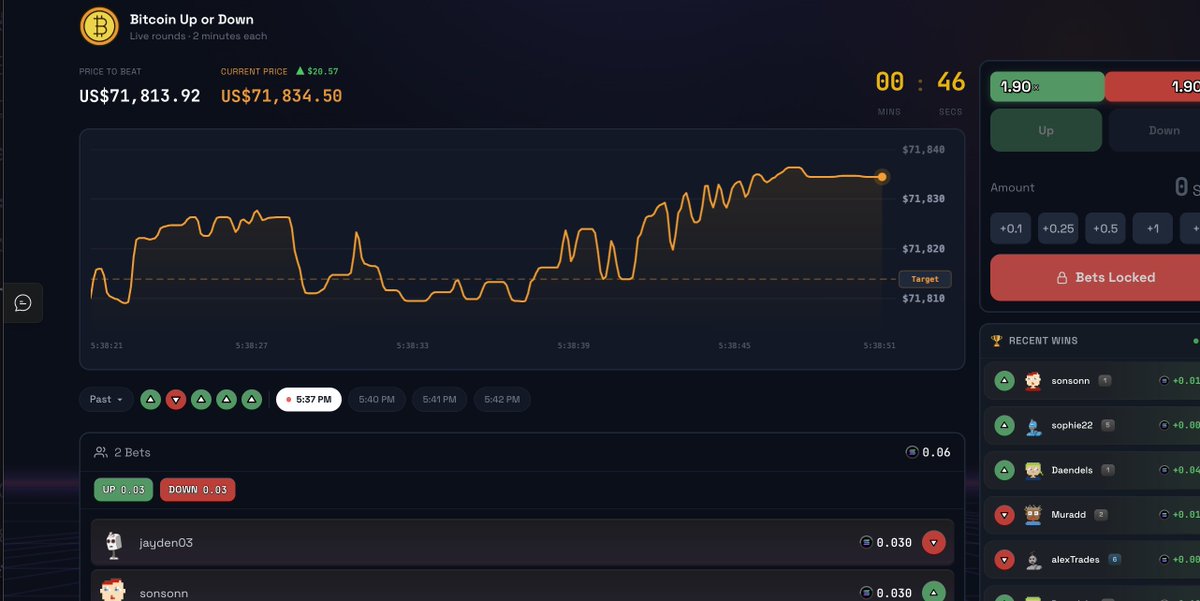This screenshot has height=601, width=1200.
Task: Click the Bitcoin Up or Down title
Action: [x=192, y=19]
